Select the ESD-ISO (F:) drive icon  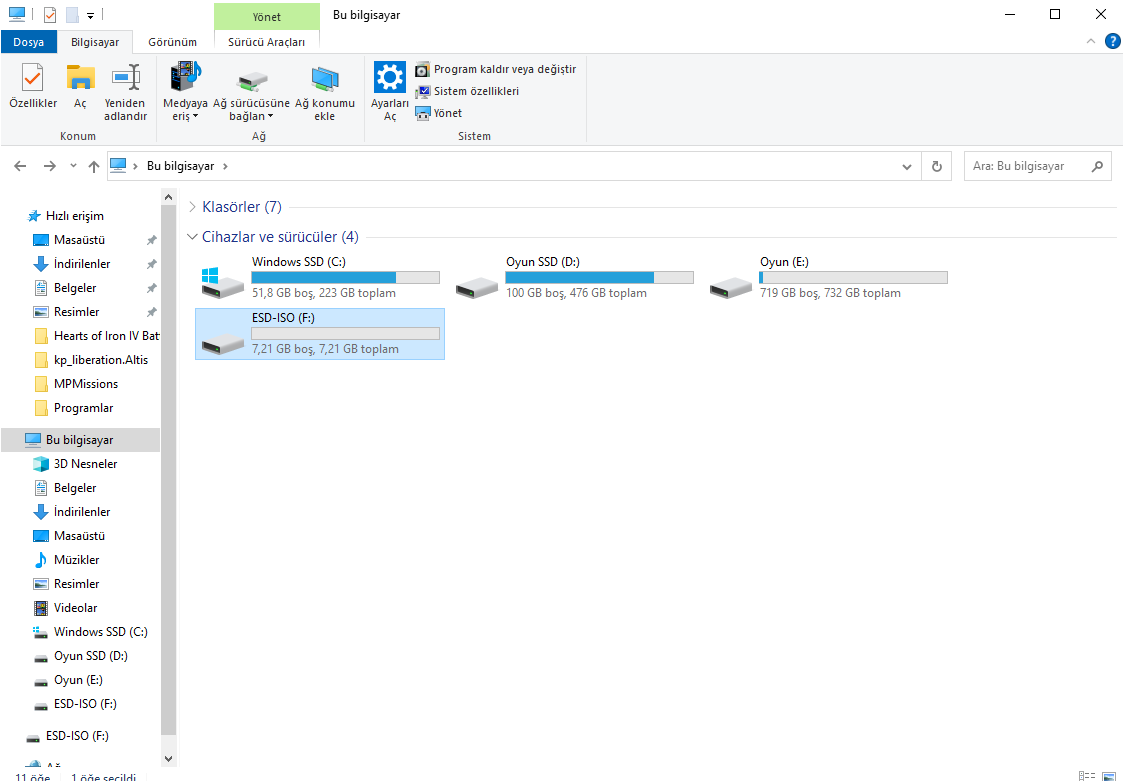click(222, 342)
